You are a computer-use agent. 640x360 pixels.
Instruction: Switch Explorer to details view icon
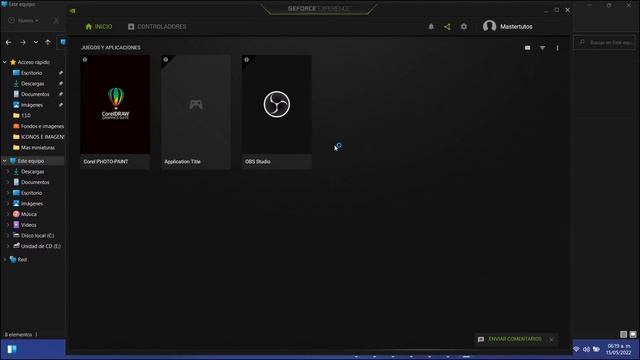[623, 334]
